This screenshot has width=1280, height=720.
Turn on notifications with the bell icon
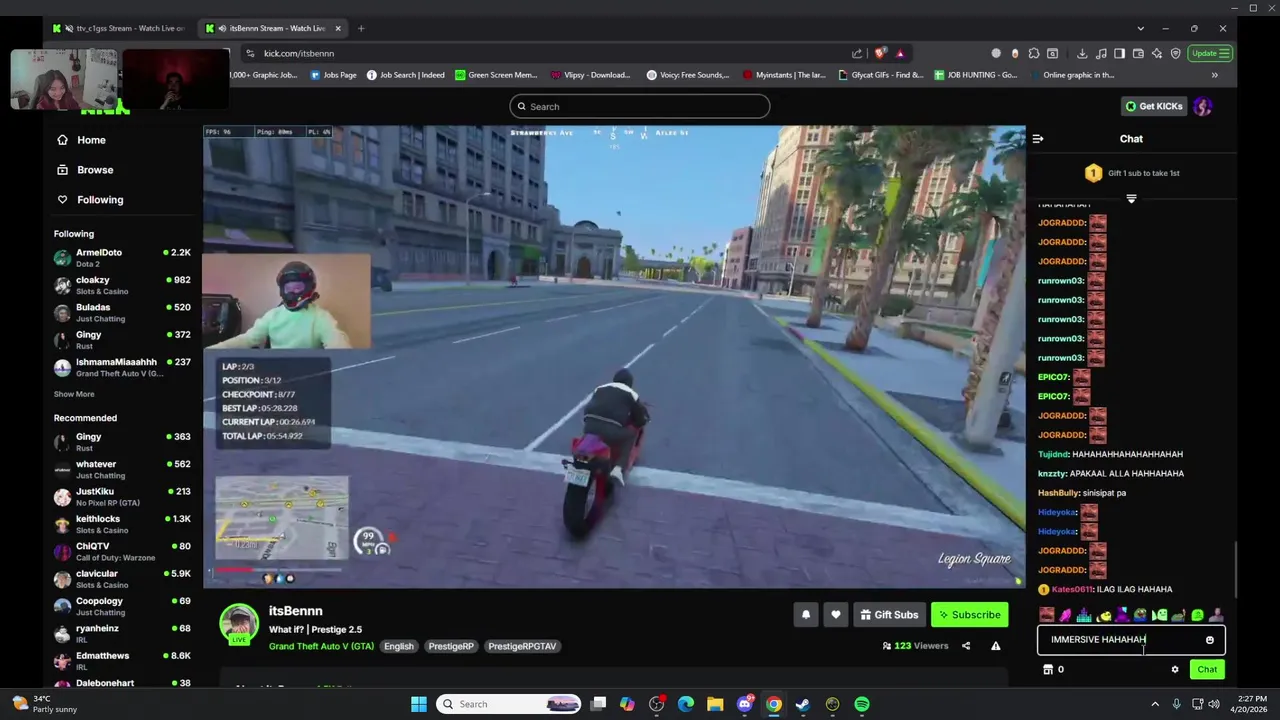coord(806,615)
